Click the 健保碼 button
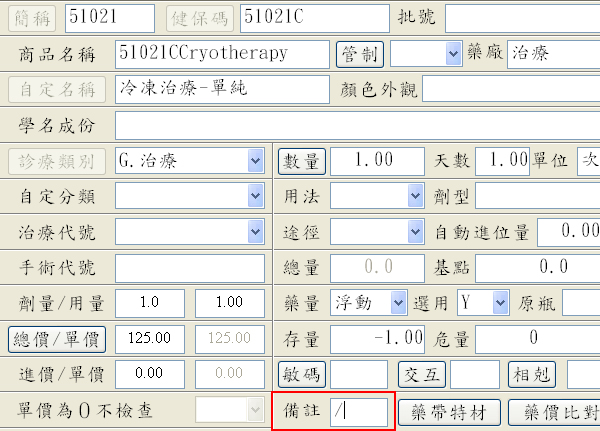This screenshot has width=600, height=431. [x=199, y=17]
